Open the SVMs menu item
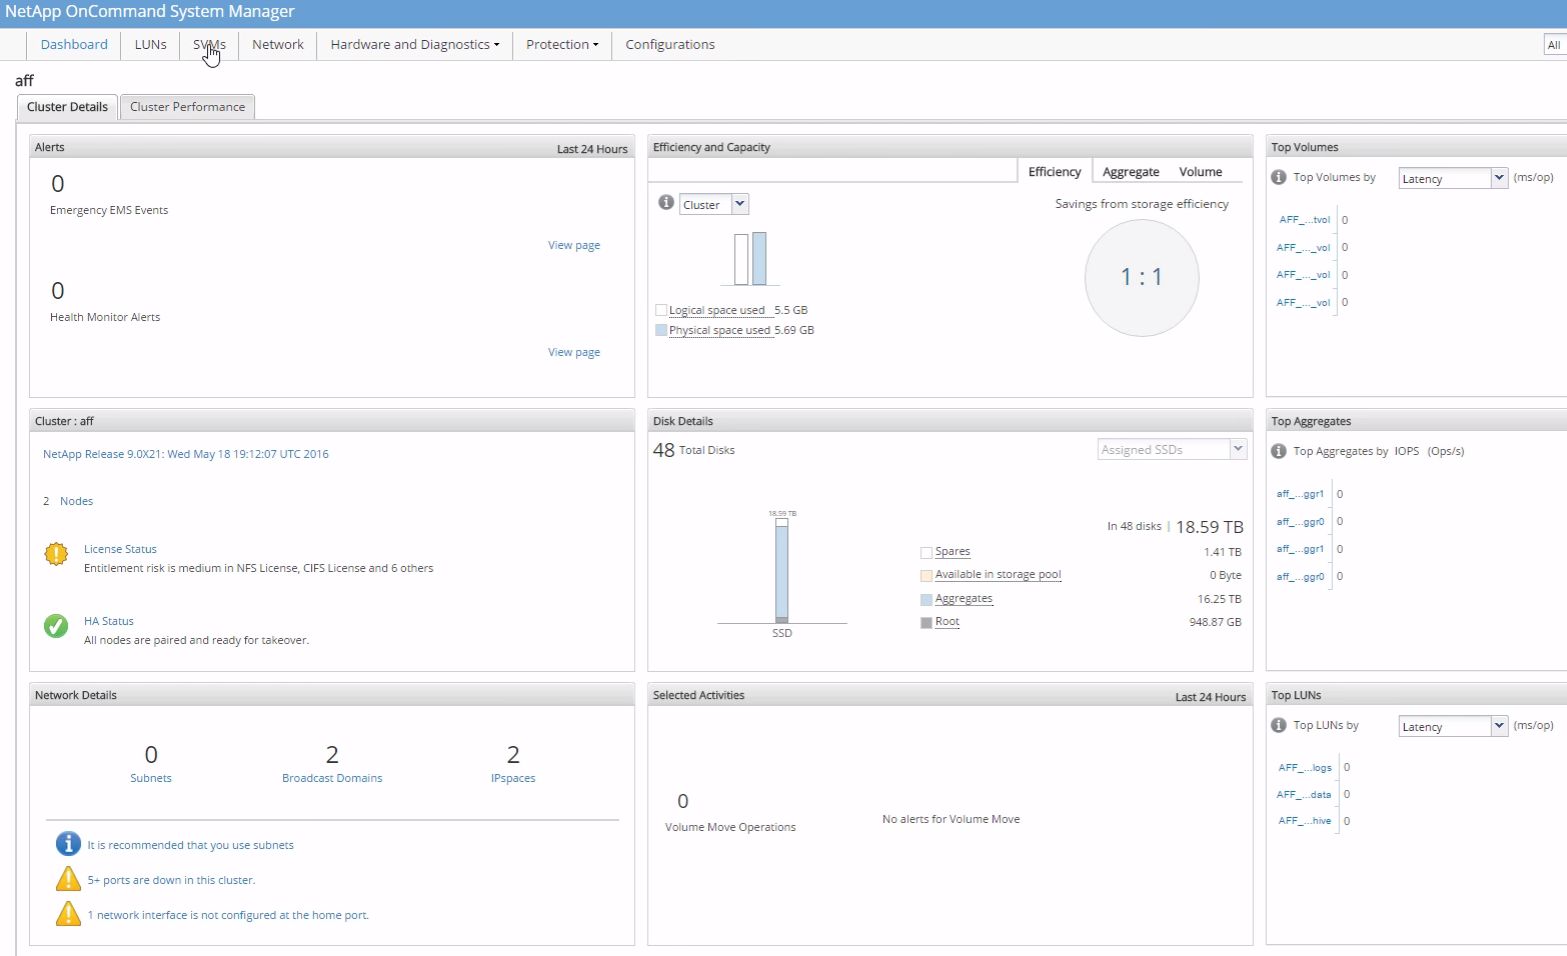Screen dimensions: 1567x956 (209, 45)
